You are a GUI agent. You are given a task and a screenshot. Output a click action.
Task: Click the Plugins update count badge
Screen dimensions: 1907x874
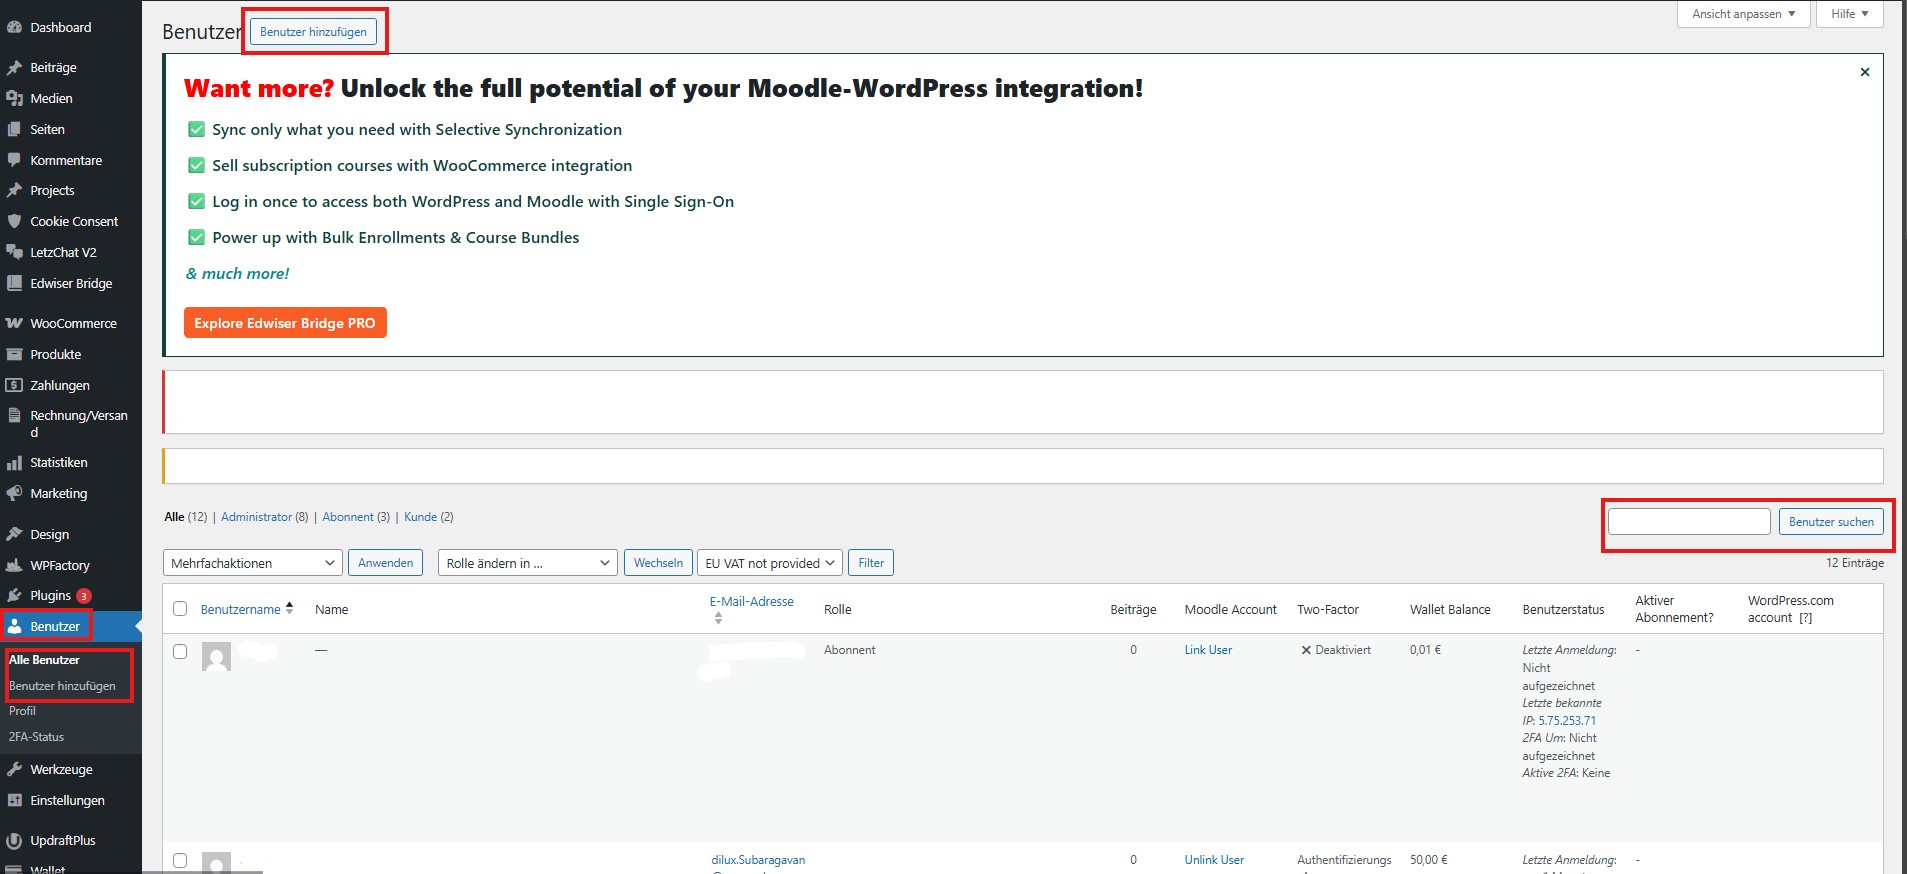click(x=84, y=596)
